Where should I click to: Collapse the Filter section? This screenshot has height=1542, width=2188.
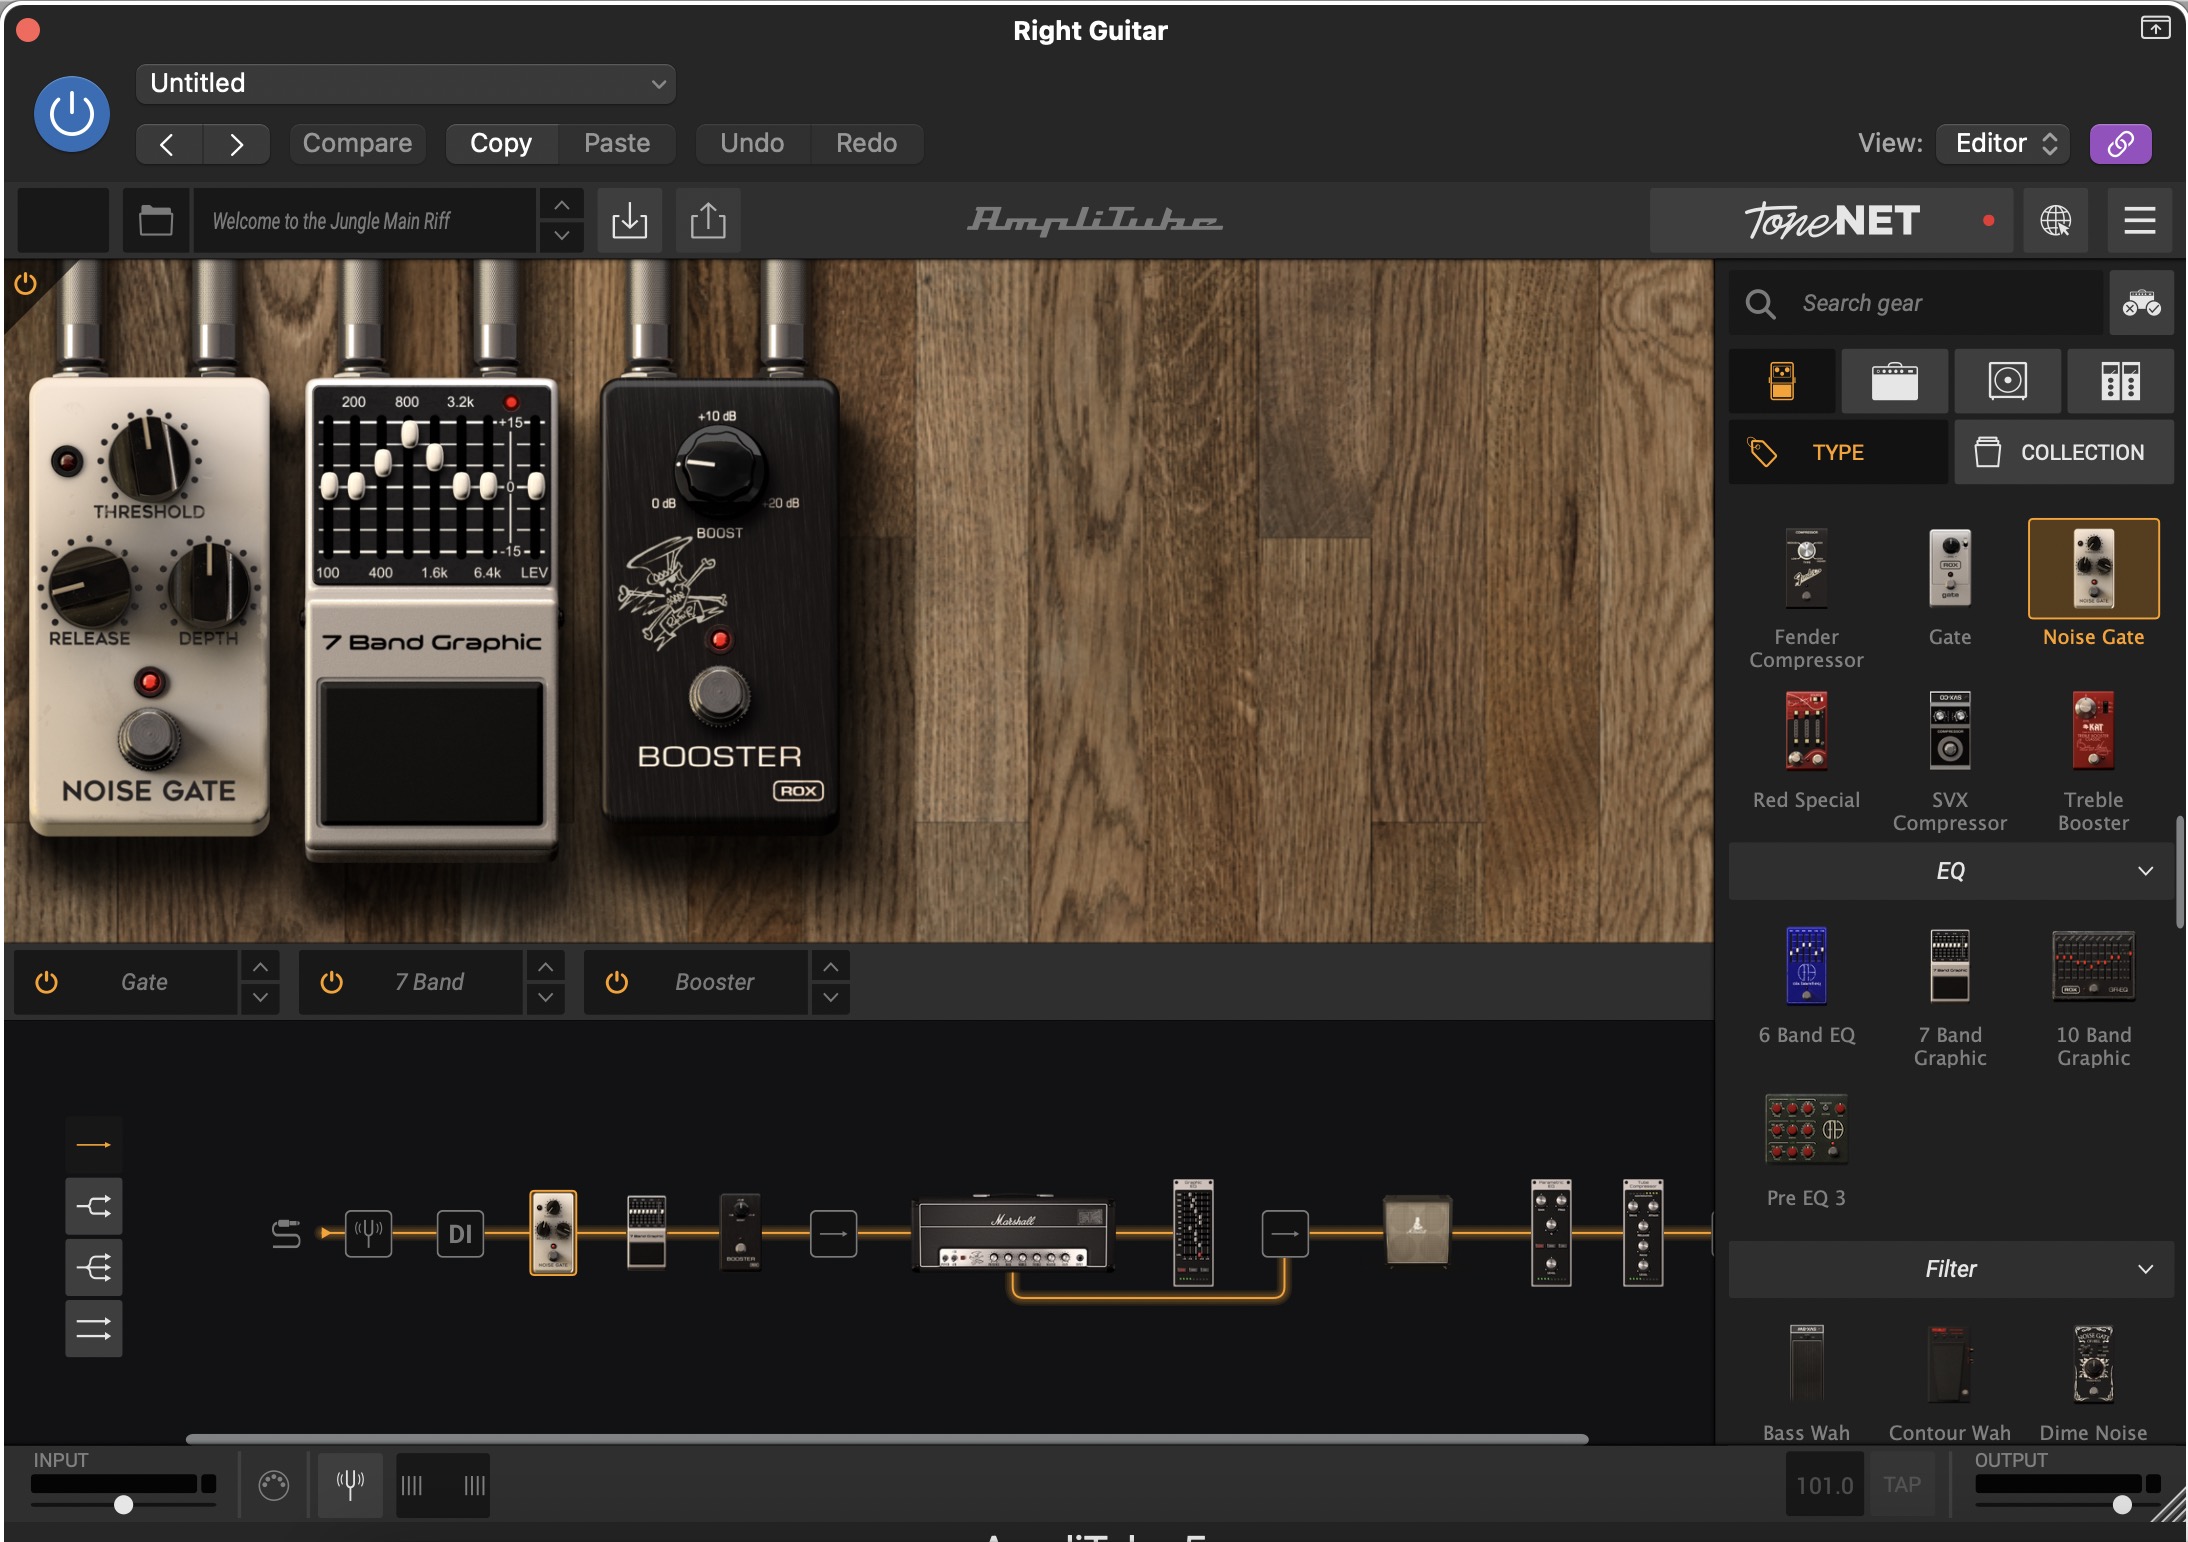(x=1951, y=1269)
